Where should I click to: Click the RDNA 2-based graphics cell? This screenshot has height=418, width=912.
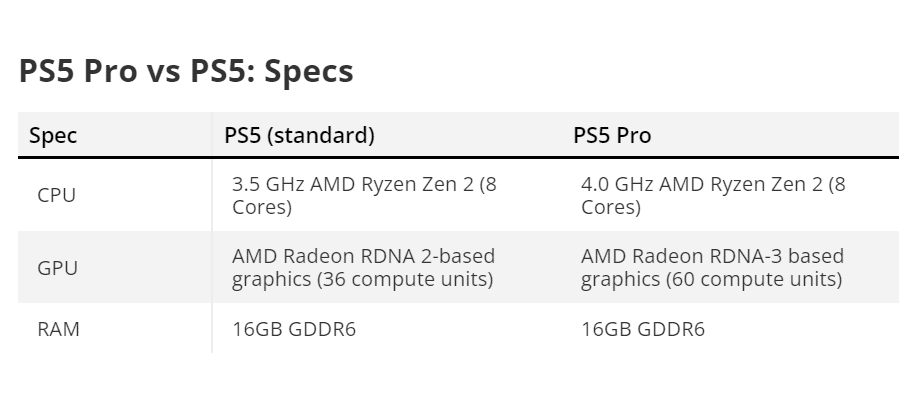[x=364, y=267]
